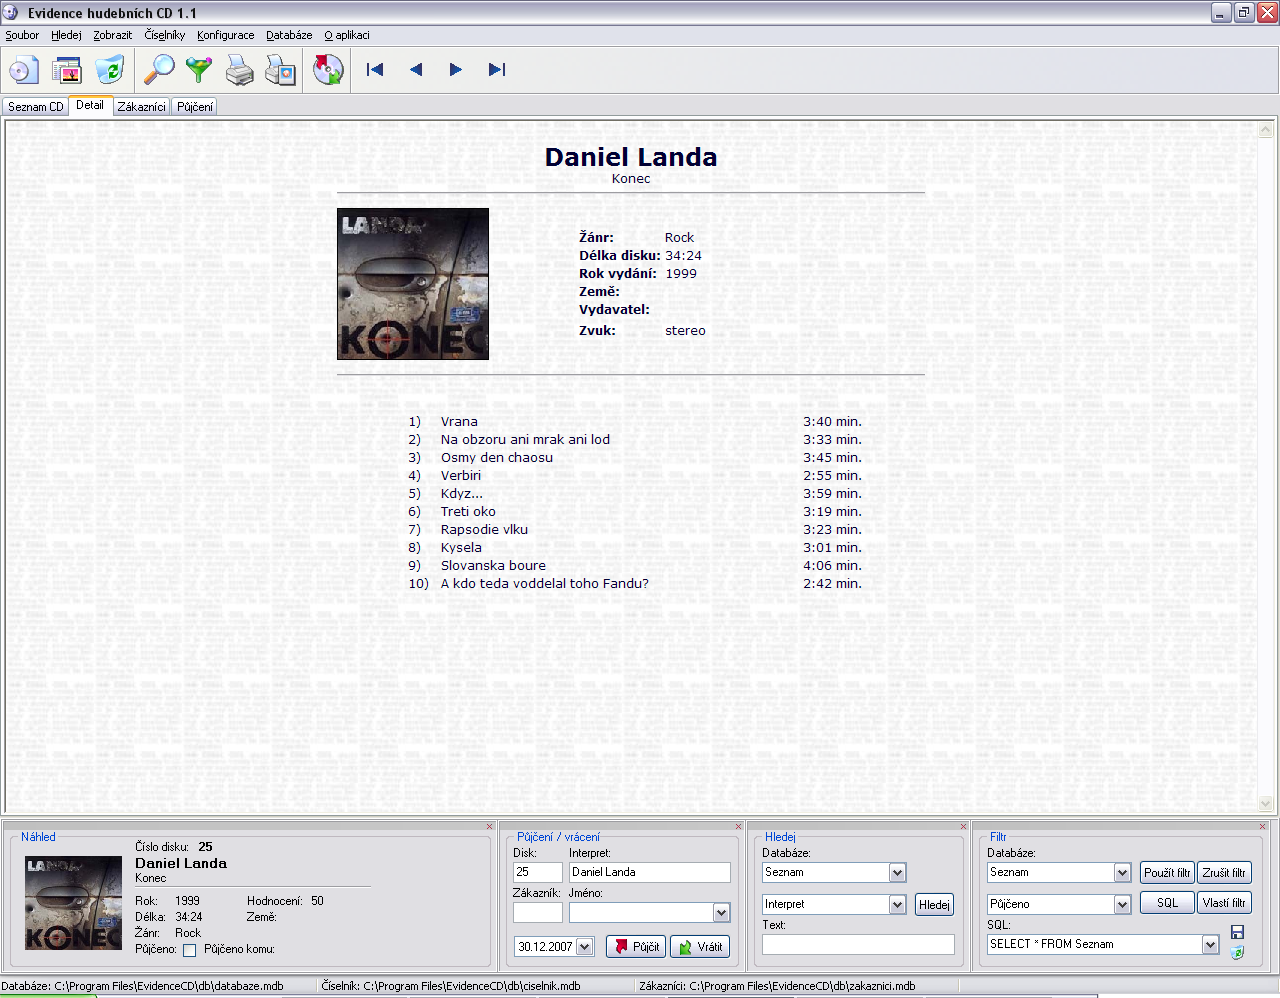The image size is (1280, 998).
Task: Open search with the magnifier icon
Action: coord(159,70)
